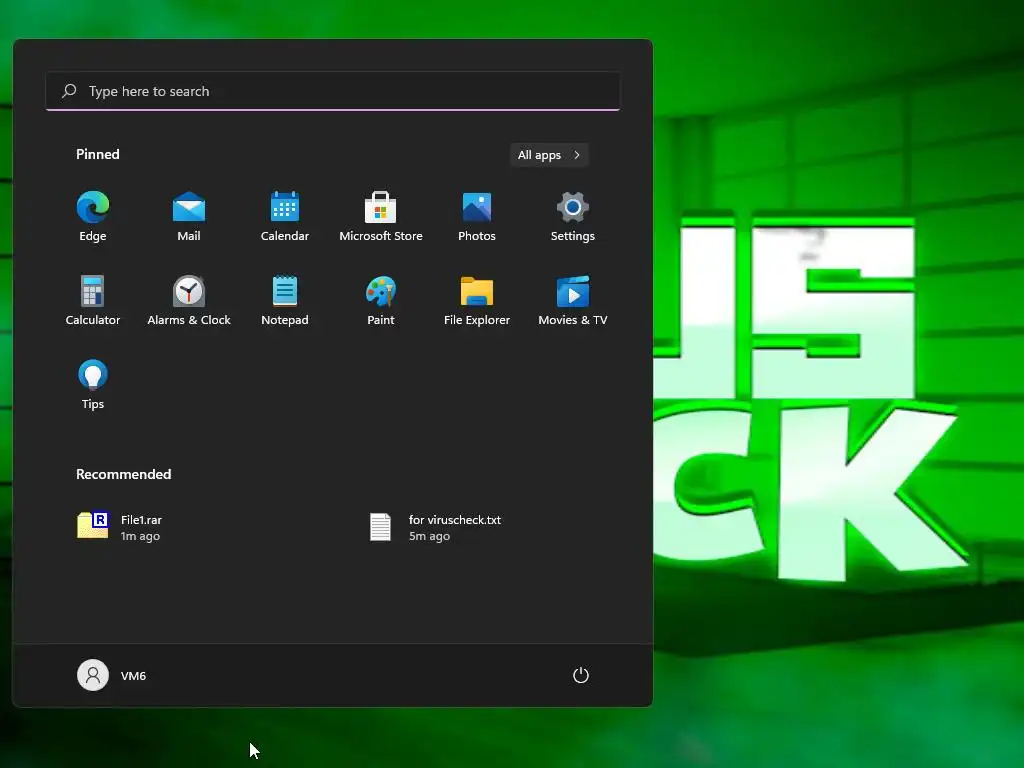Click the Pinned section heading
Image resolution: width=1024 pixels, height=768 pixels.
pos(98,154)
